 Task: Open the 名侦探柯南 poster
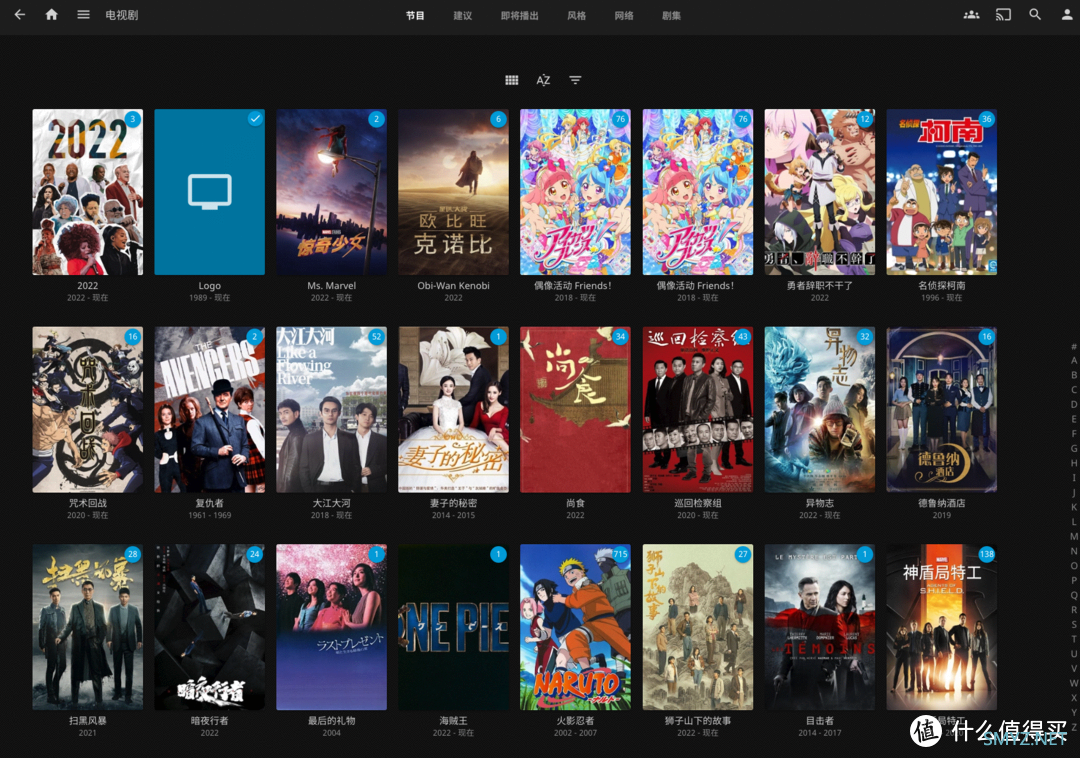942,192
